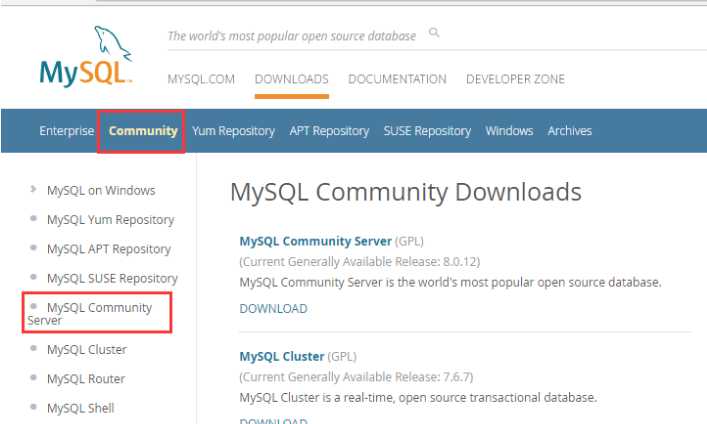Open MySQL SUSE Repository sidebar link
707x424 pixels.
tap(112, 278)
